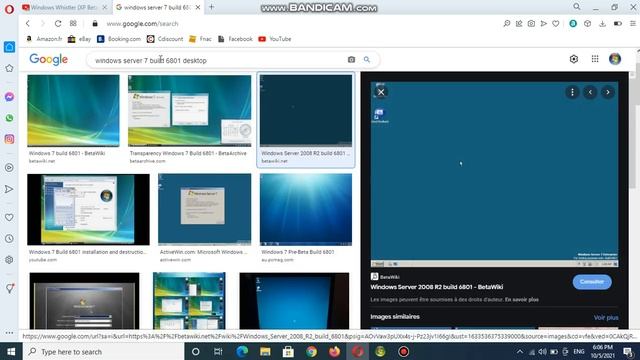The image size is (640, 360).
Task: Open sidebar bookmarks star icon
Action: pyautogui.click(x=9, y=68)
